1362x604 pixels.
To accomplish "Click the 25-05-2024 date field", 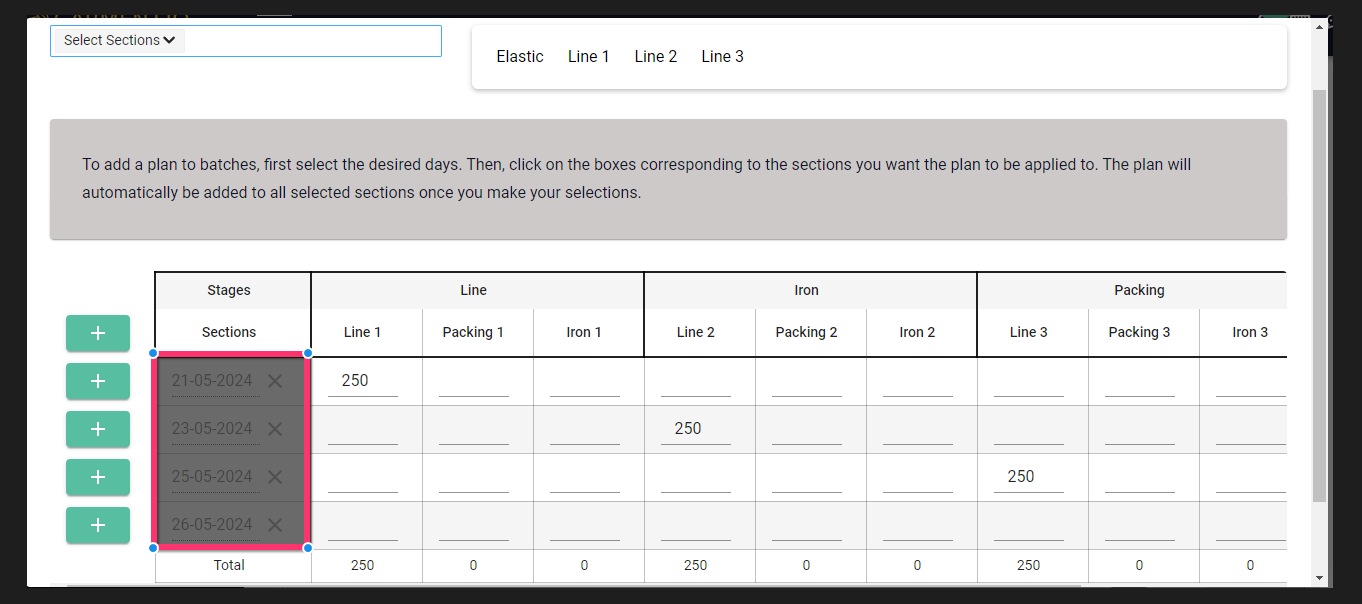I will (215, 477).
